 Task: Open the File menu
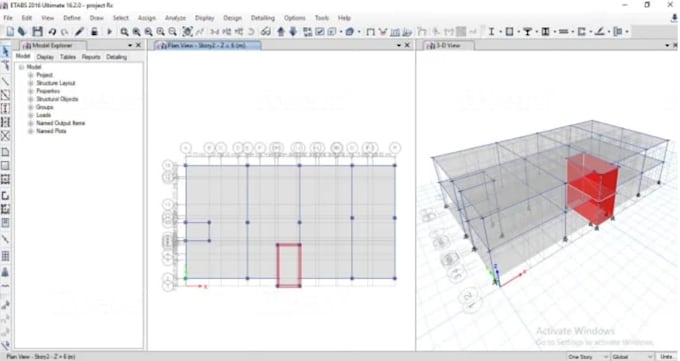8,18
